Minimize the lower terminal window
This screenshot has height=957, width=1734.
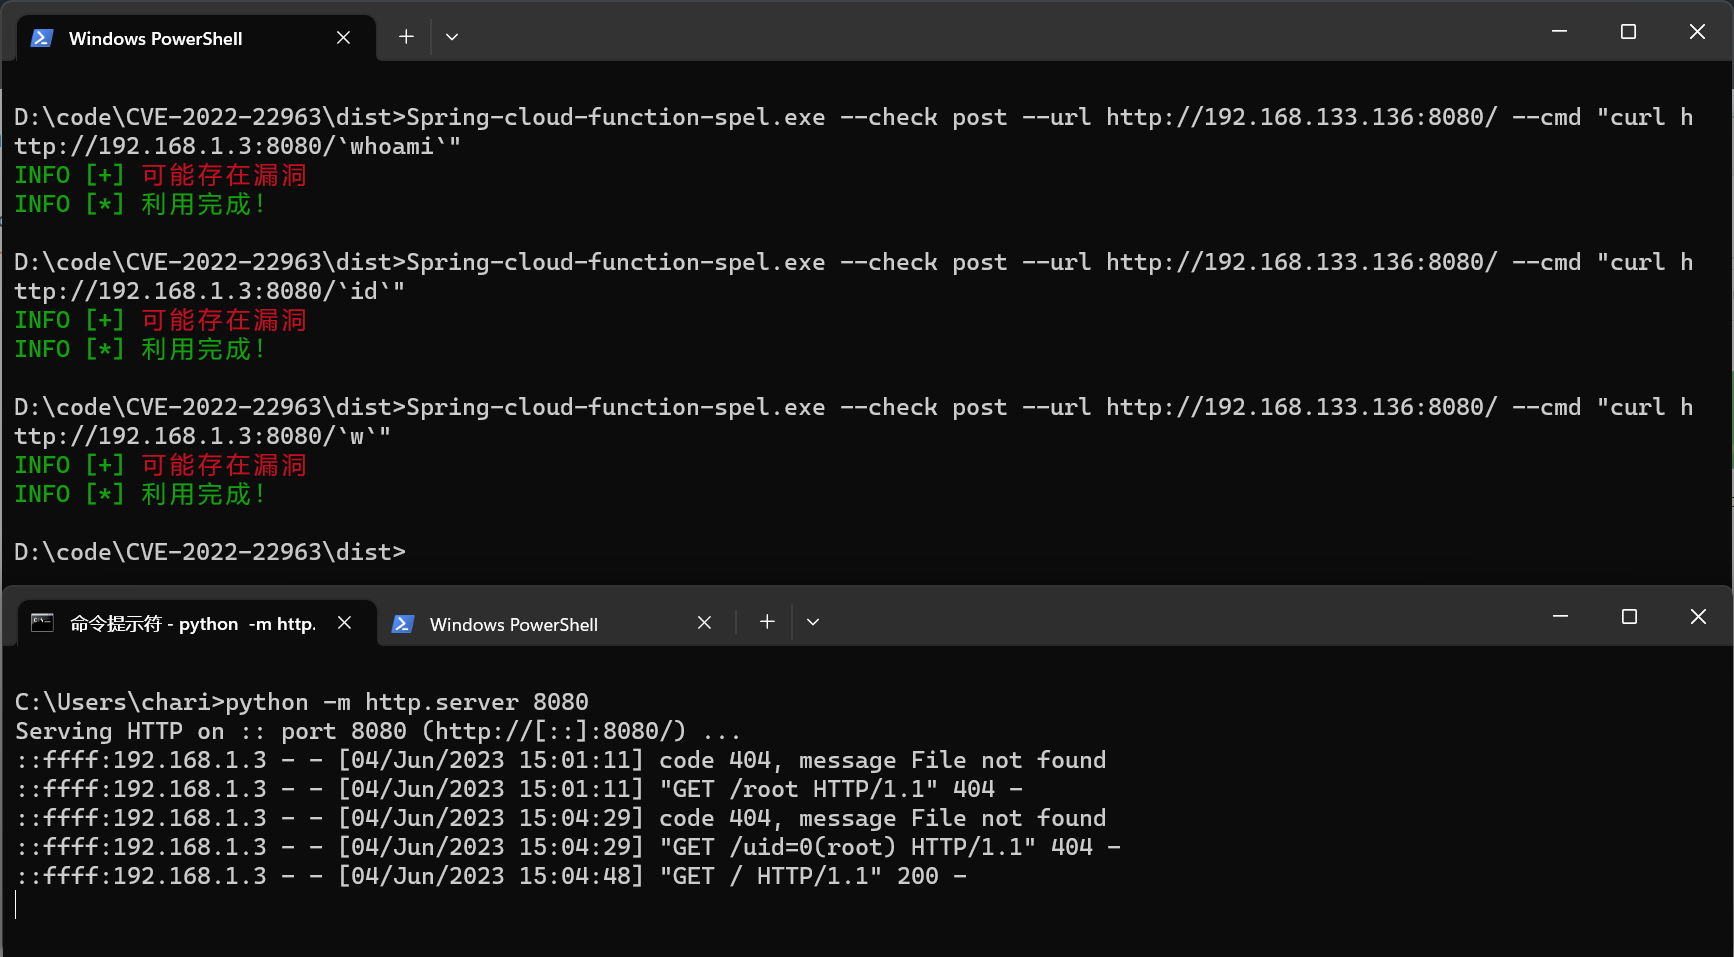pyautogui.click(x=1560, y=617)
